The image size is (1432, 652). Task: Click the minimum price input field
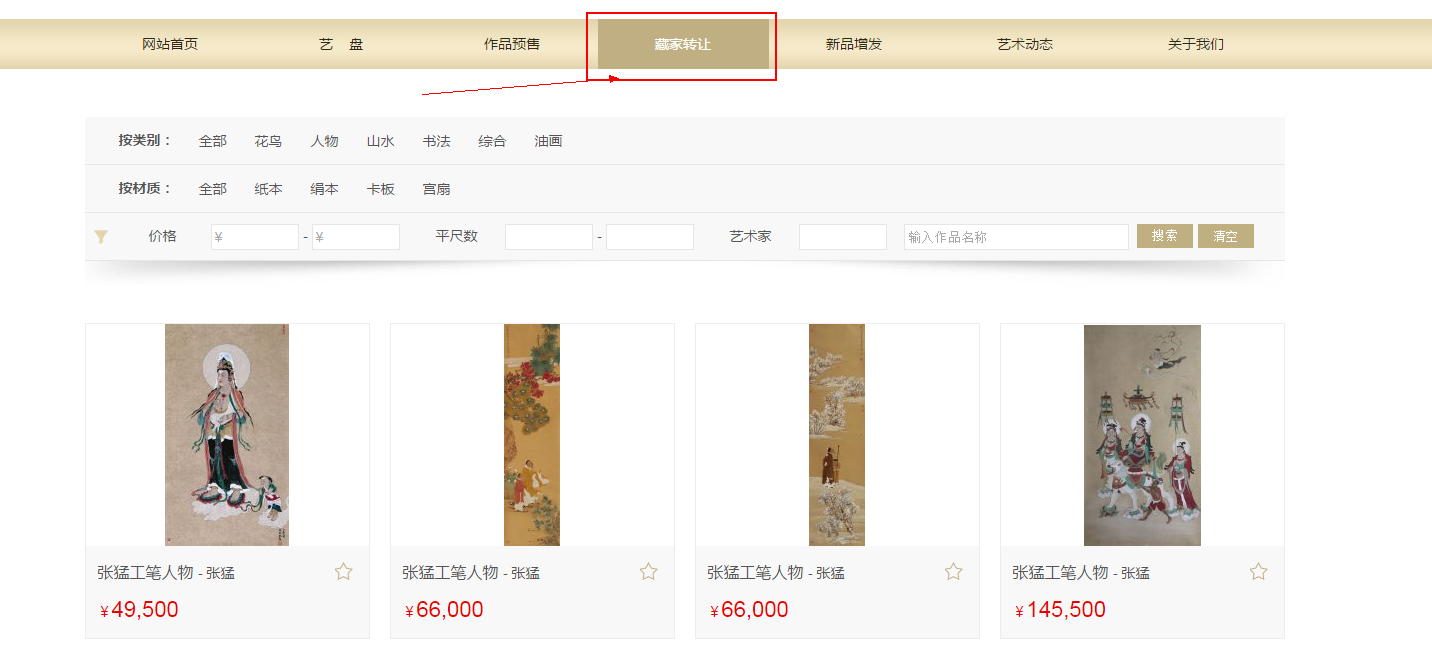(255, 237)
